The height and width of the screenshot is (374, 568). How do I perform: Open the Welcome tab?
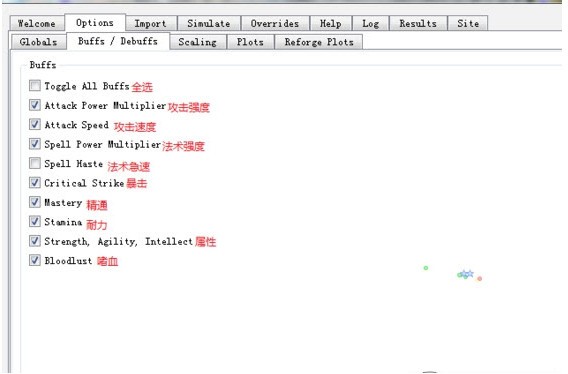(x=37, y=24)
